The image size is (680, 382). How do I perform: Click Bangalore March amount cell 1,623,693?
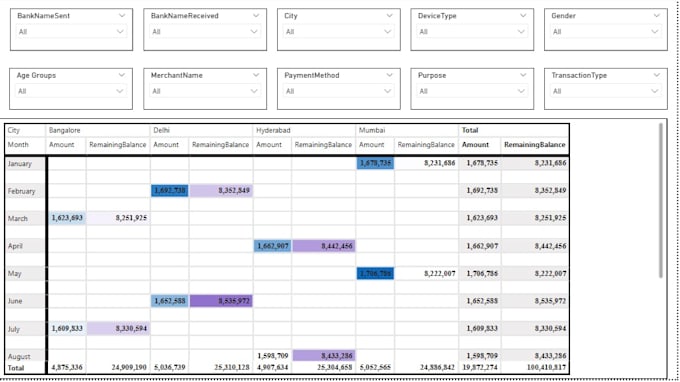(x=67, y=218)
